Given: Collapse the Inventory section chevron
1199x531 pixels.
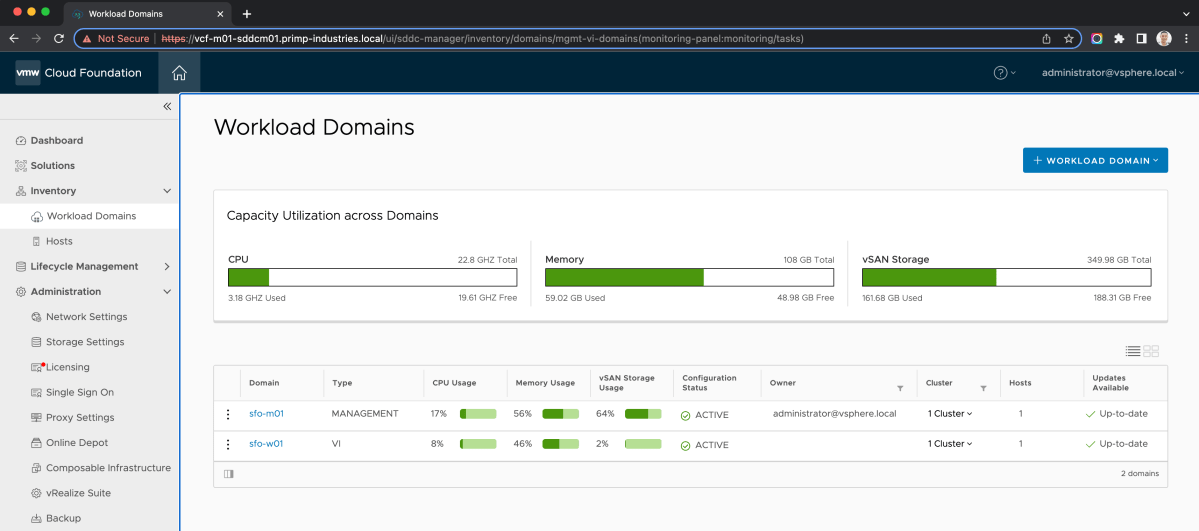Looking at the screenshot, I should pyautogui.click(x=167, y=191).
